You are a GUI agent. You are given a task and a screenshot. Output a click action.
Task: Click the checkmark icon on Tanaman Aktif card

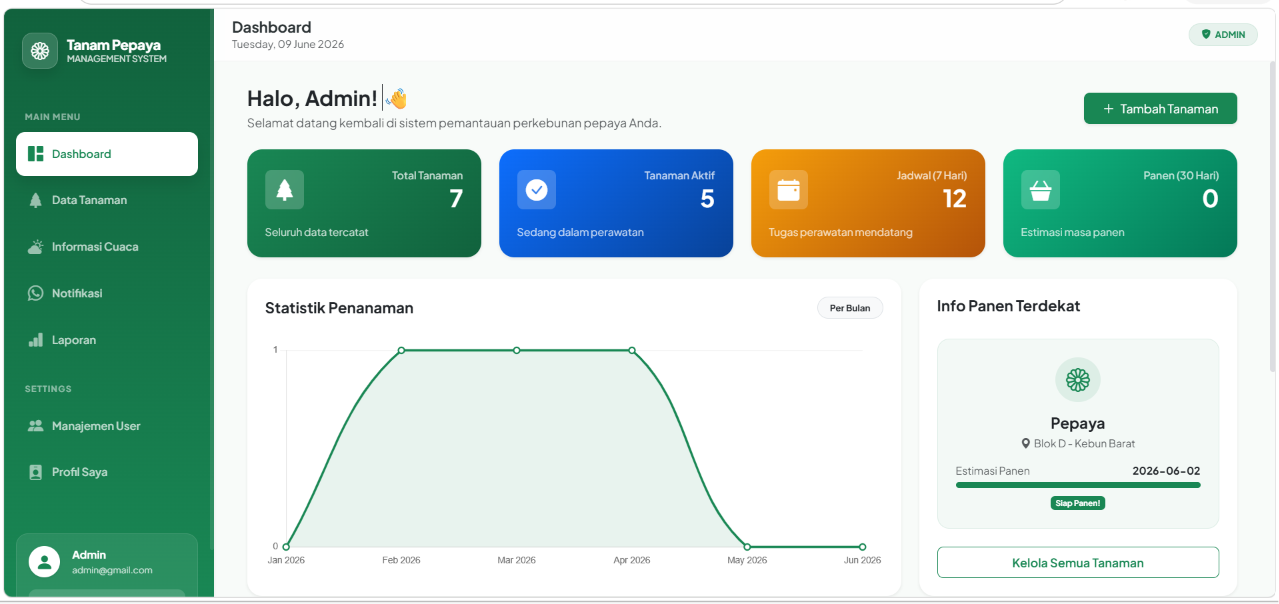click(536, 190)
